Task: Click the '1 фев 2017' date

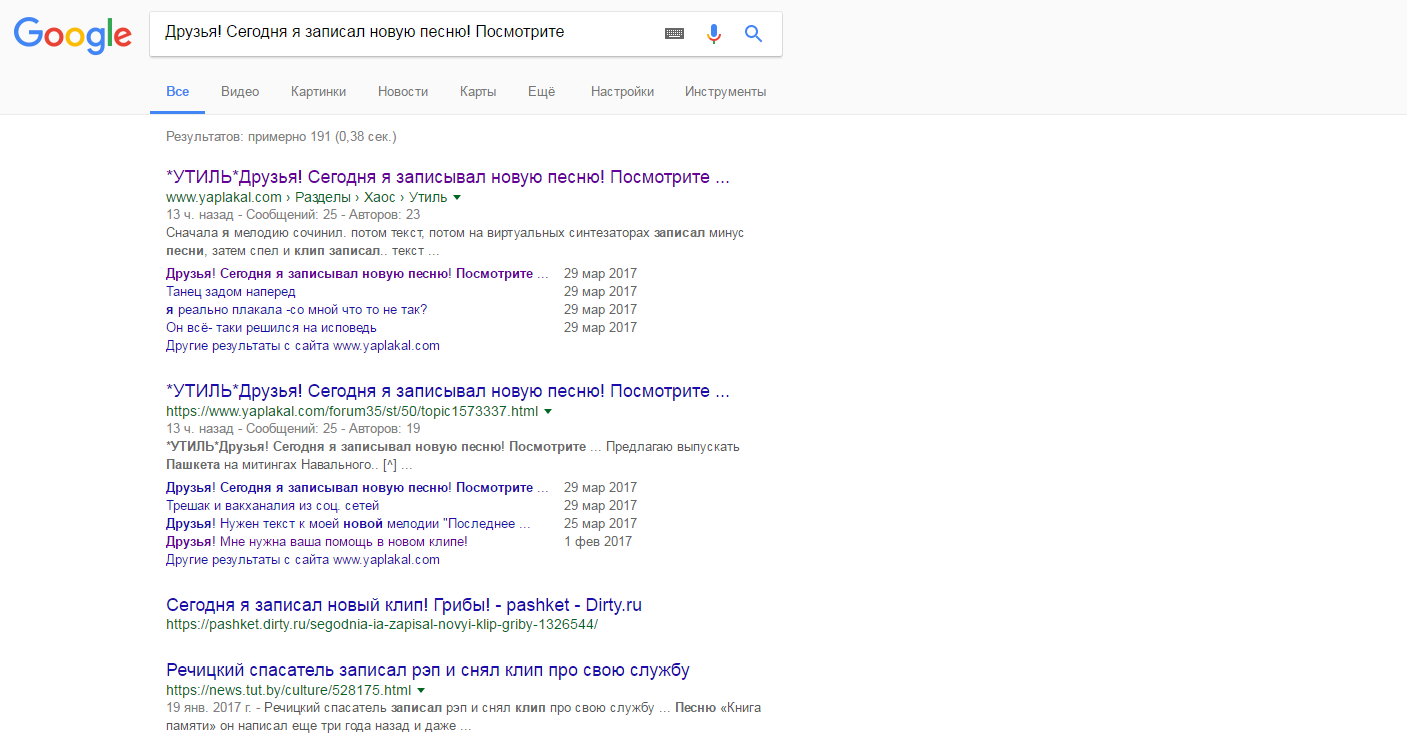Action: (x=598, y=542)
